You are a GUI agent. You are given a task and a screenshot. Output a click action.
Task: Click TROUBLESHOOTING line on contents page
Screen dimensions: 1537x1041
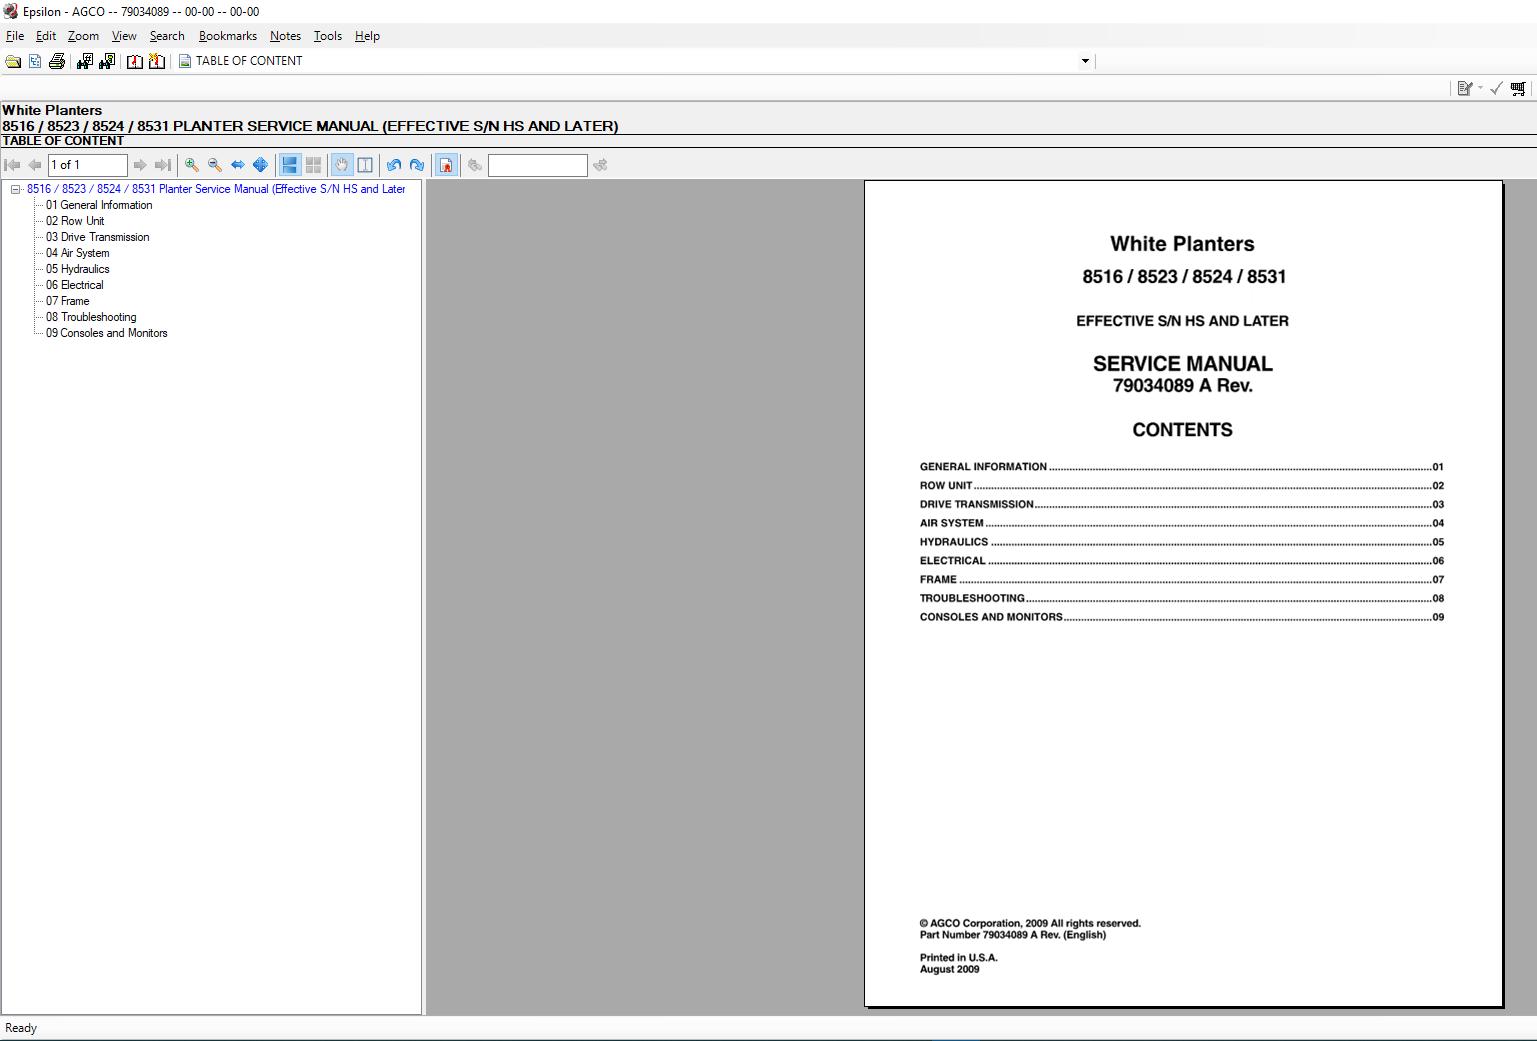click(x=1182, y=599)
